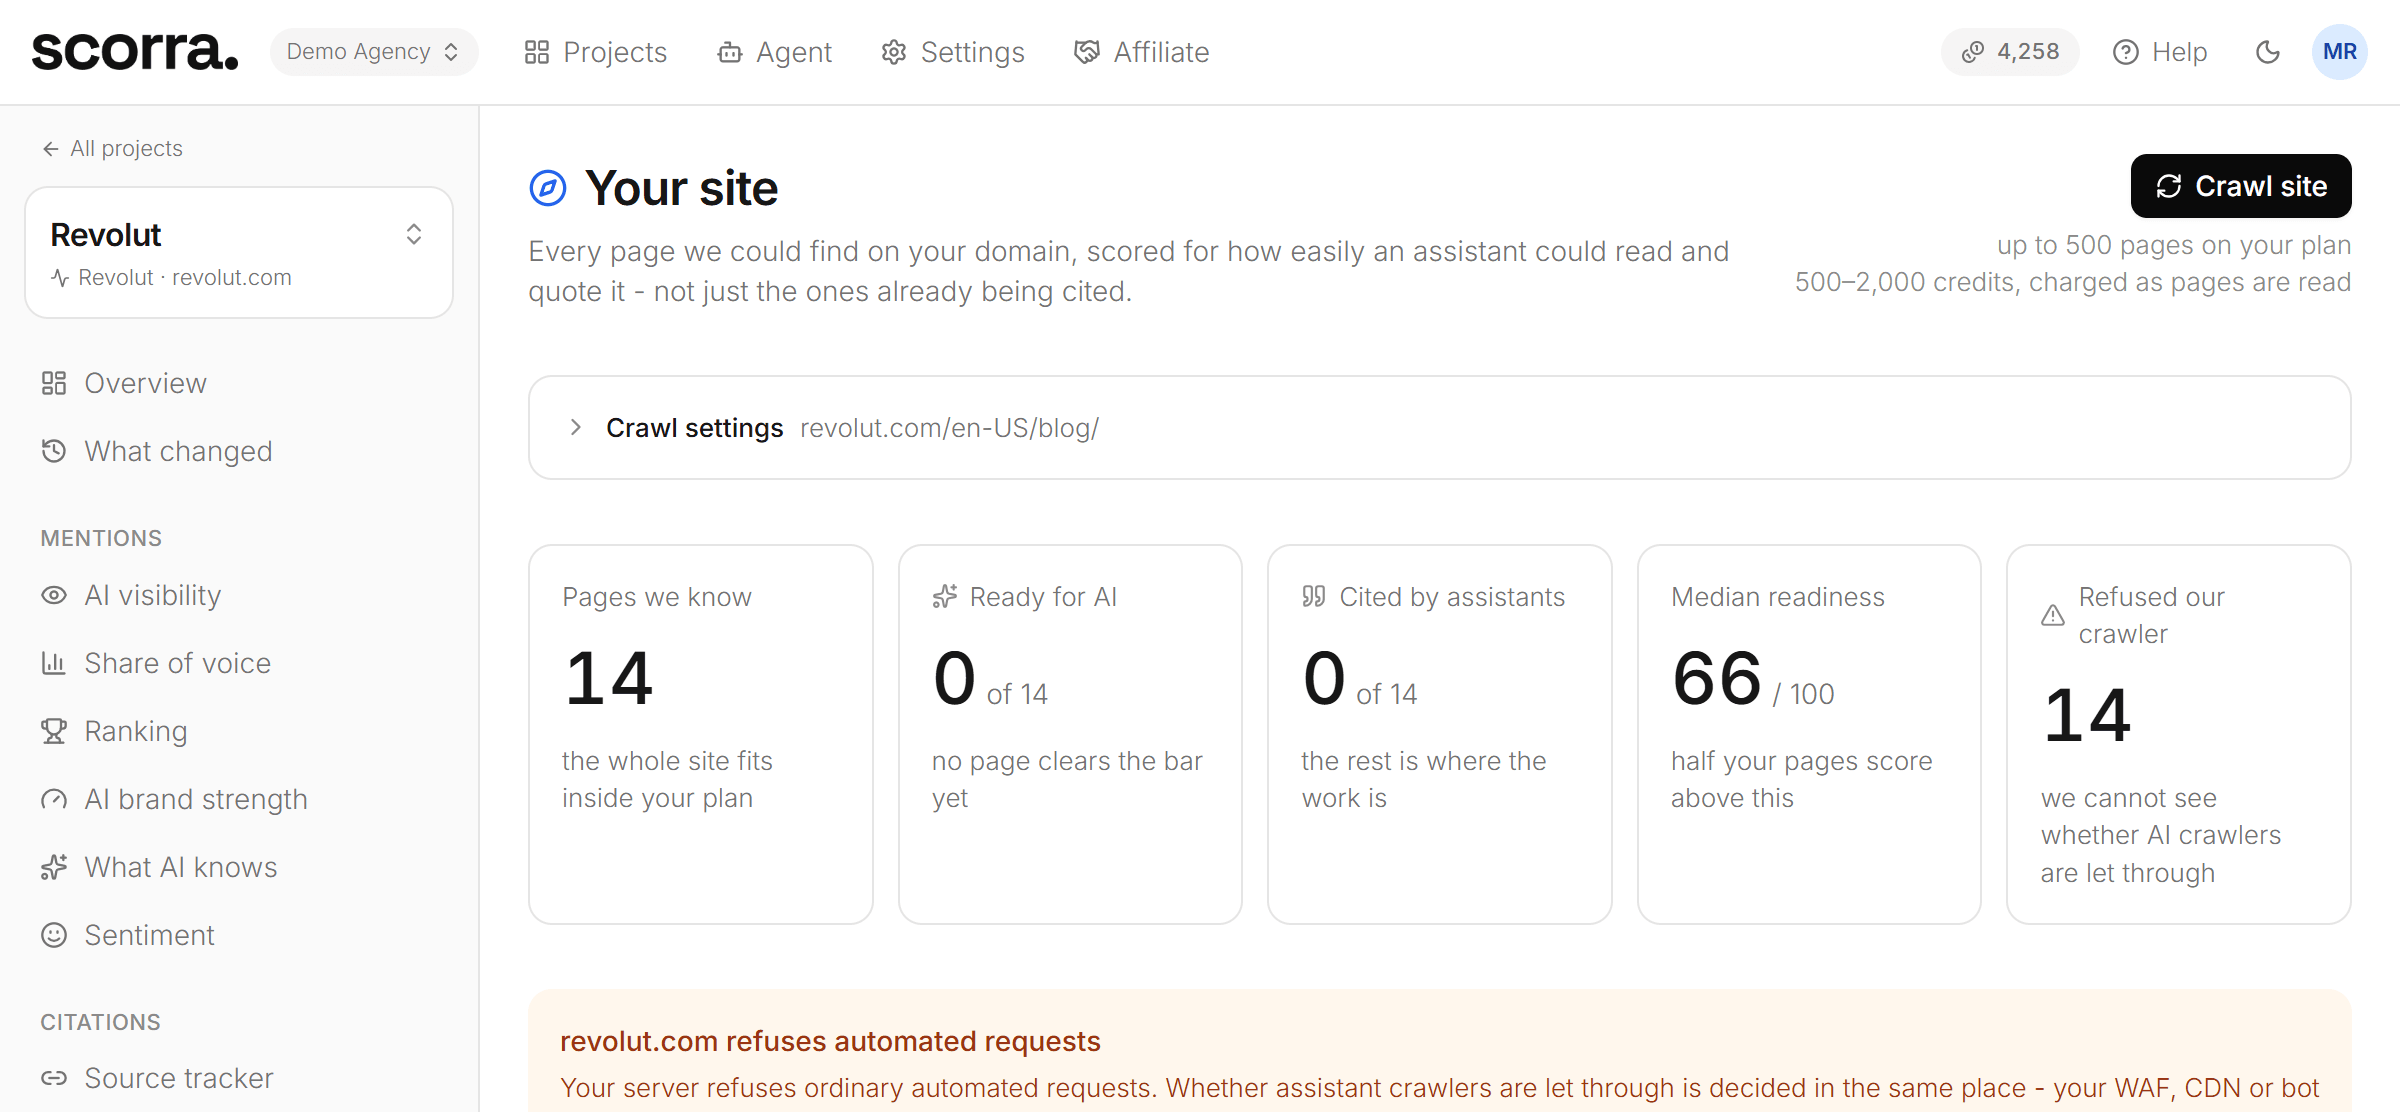Viewport: 2400px width, 1112px height.
Task: Go to the Agent page
Action: [775, 52]
